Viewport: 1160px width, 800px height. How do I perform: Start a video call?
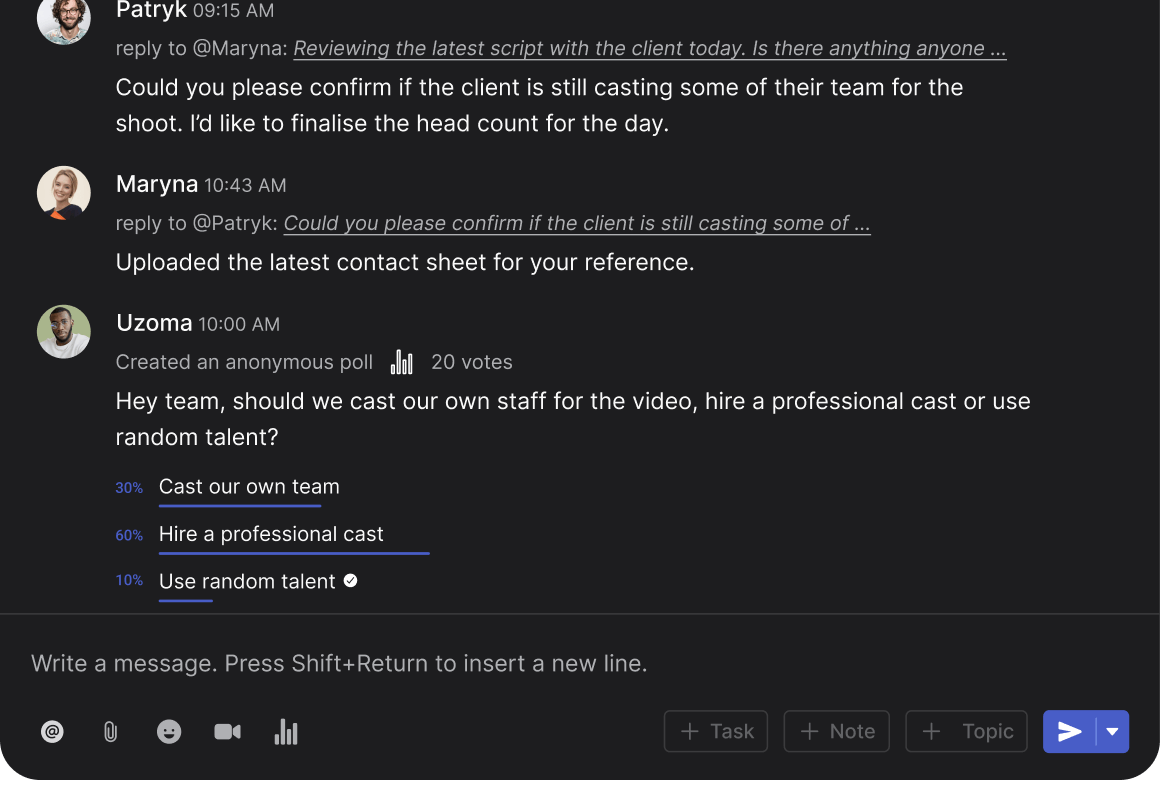click(x=227, y=731)
